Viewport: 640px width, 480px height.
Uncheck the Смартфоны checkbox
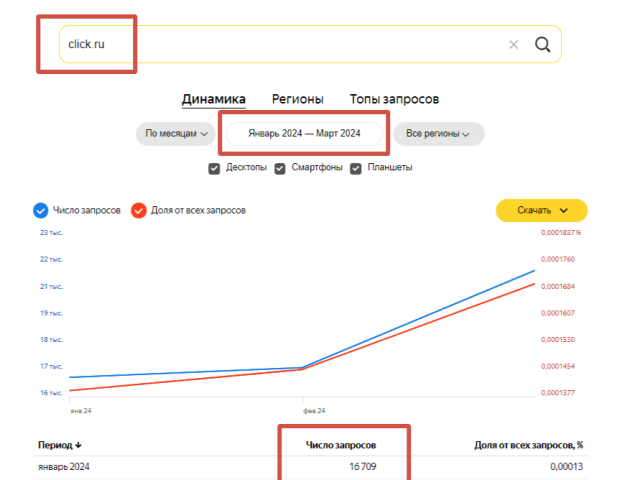[280, 169]
